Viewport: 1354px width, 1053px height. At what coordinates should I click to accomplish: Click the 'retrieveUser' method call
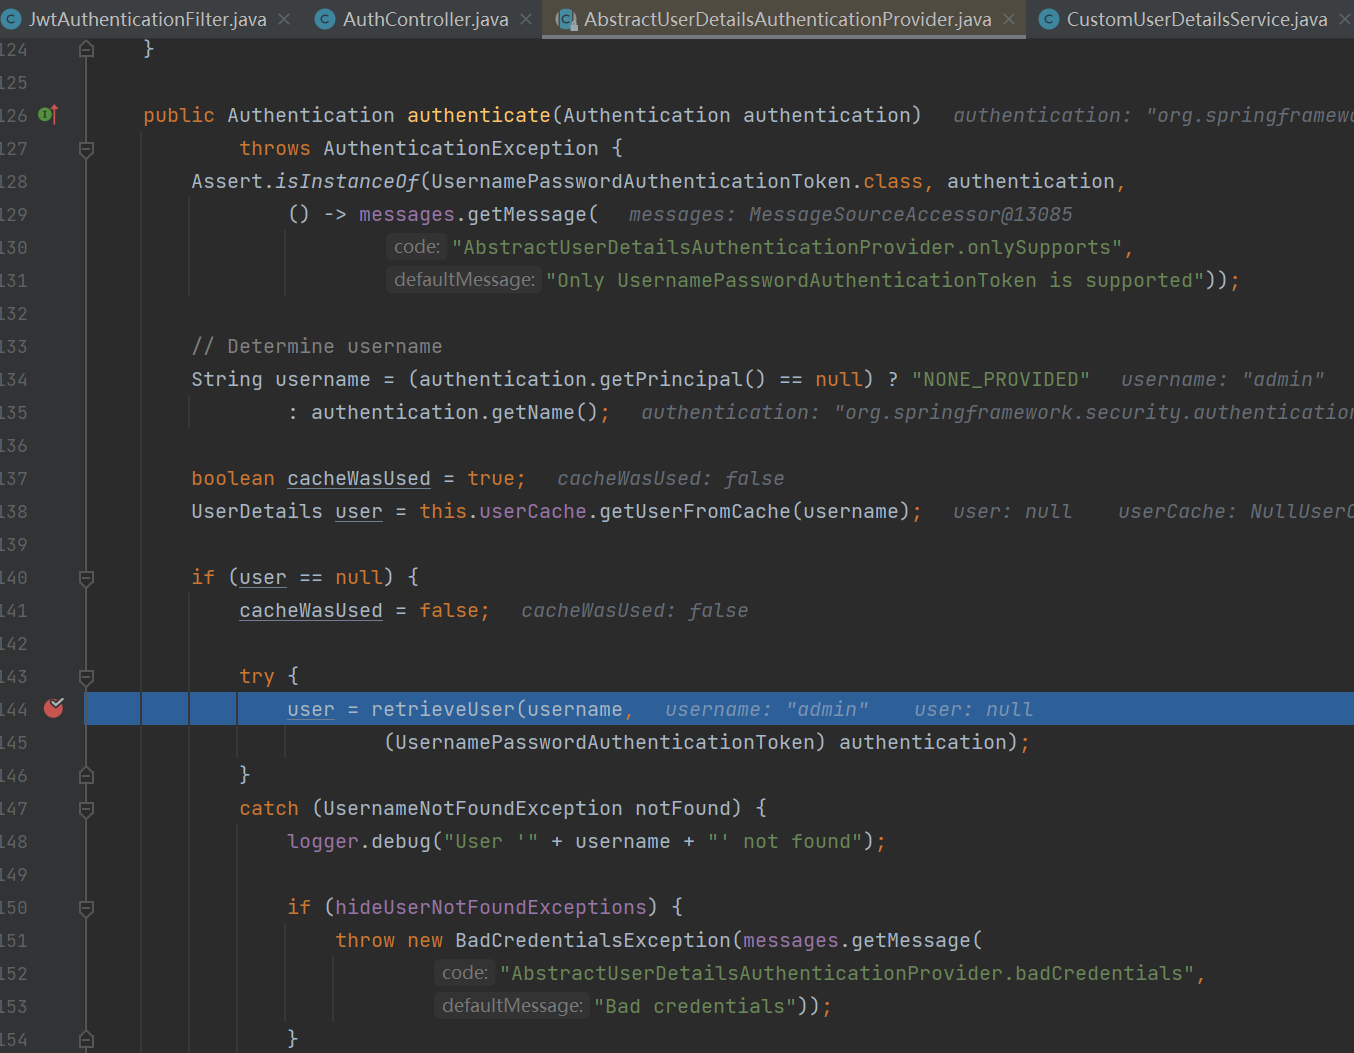coord(443,709)
